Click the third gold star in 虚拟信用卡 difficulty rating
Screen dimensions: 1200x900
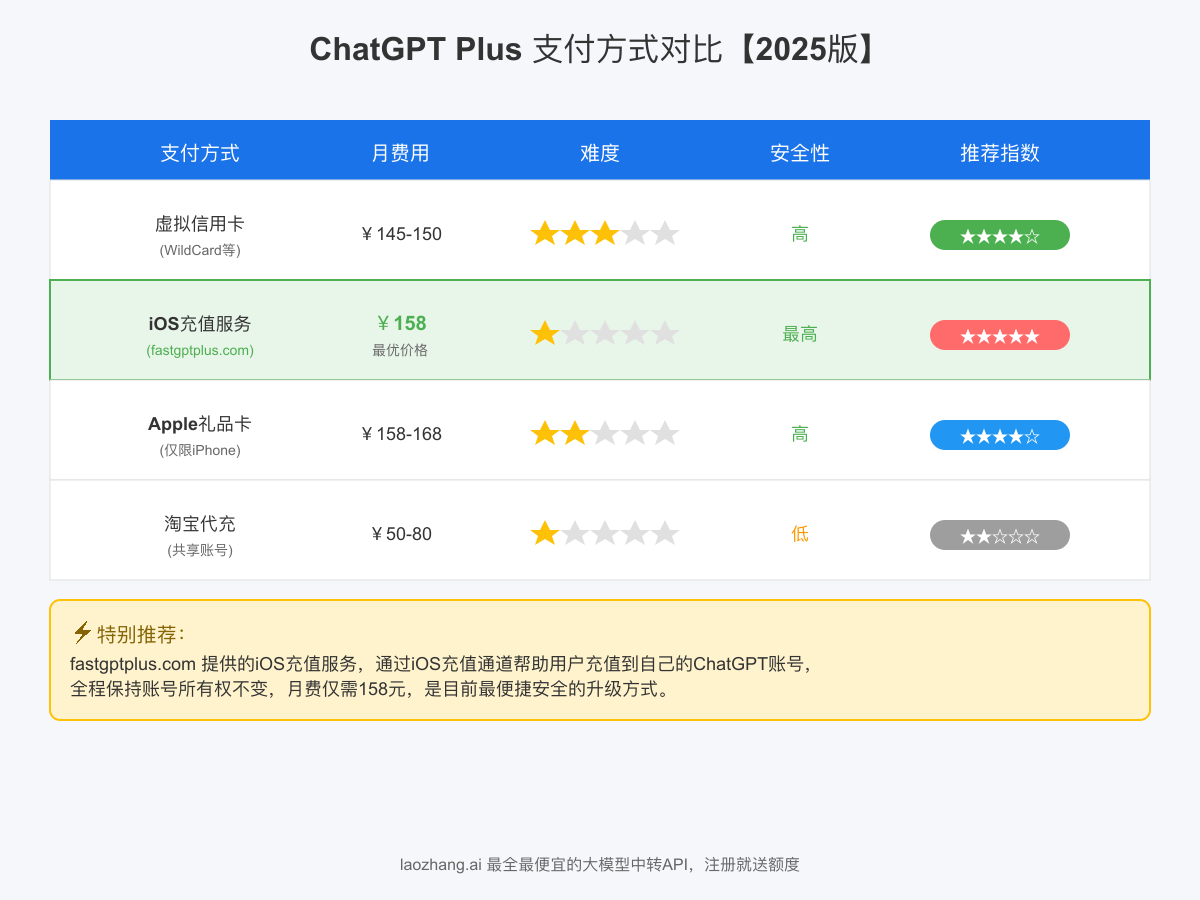[x=605, y=233]
